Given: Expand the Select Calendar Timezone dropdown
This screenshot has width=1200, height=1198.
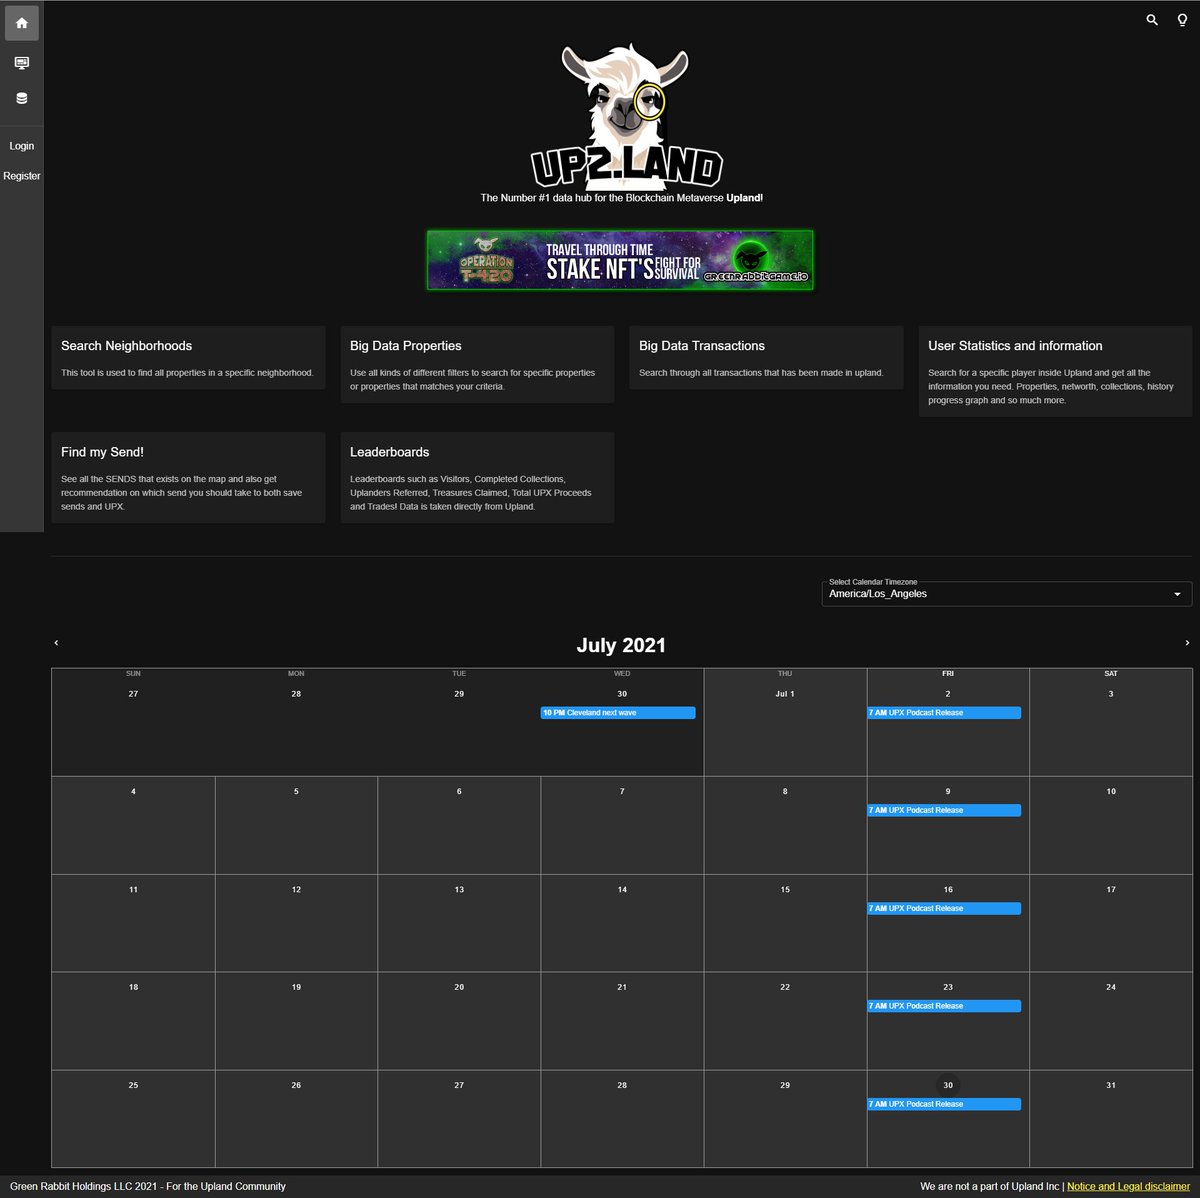Looking at the screenshot, I should 1006,593.
